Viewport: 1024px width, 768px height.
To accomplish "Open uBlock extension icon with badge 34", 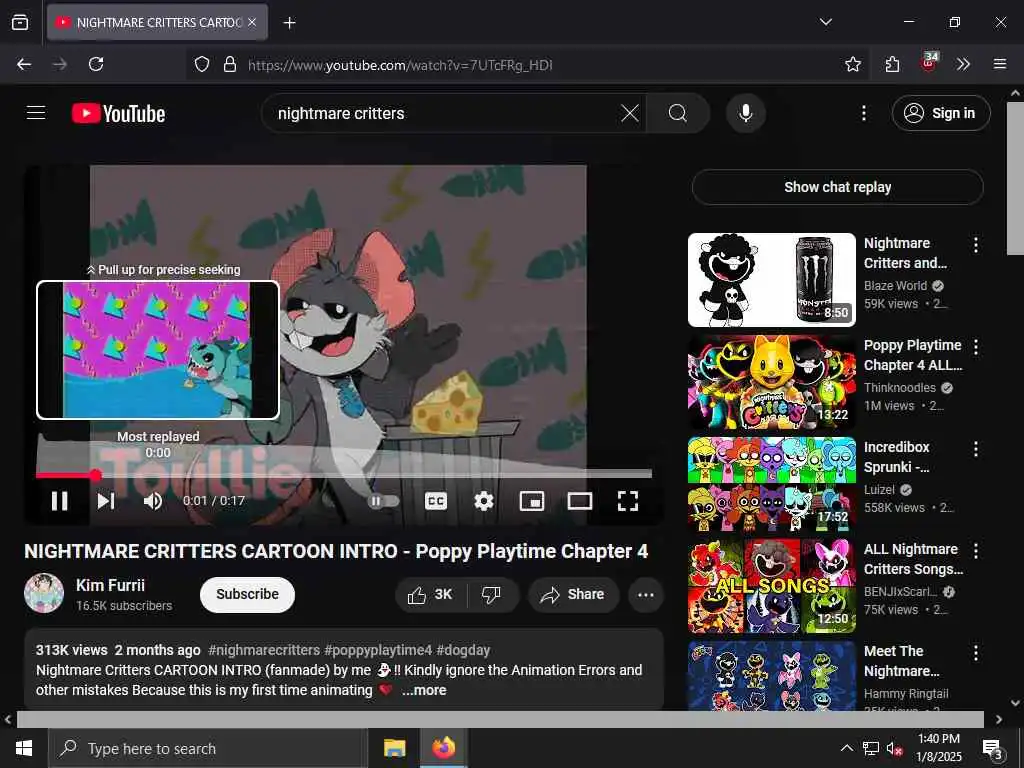I will [x=929, y=63].
